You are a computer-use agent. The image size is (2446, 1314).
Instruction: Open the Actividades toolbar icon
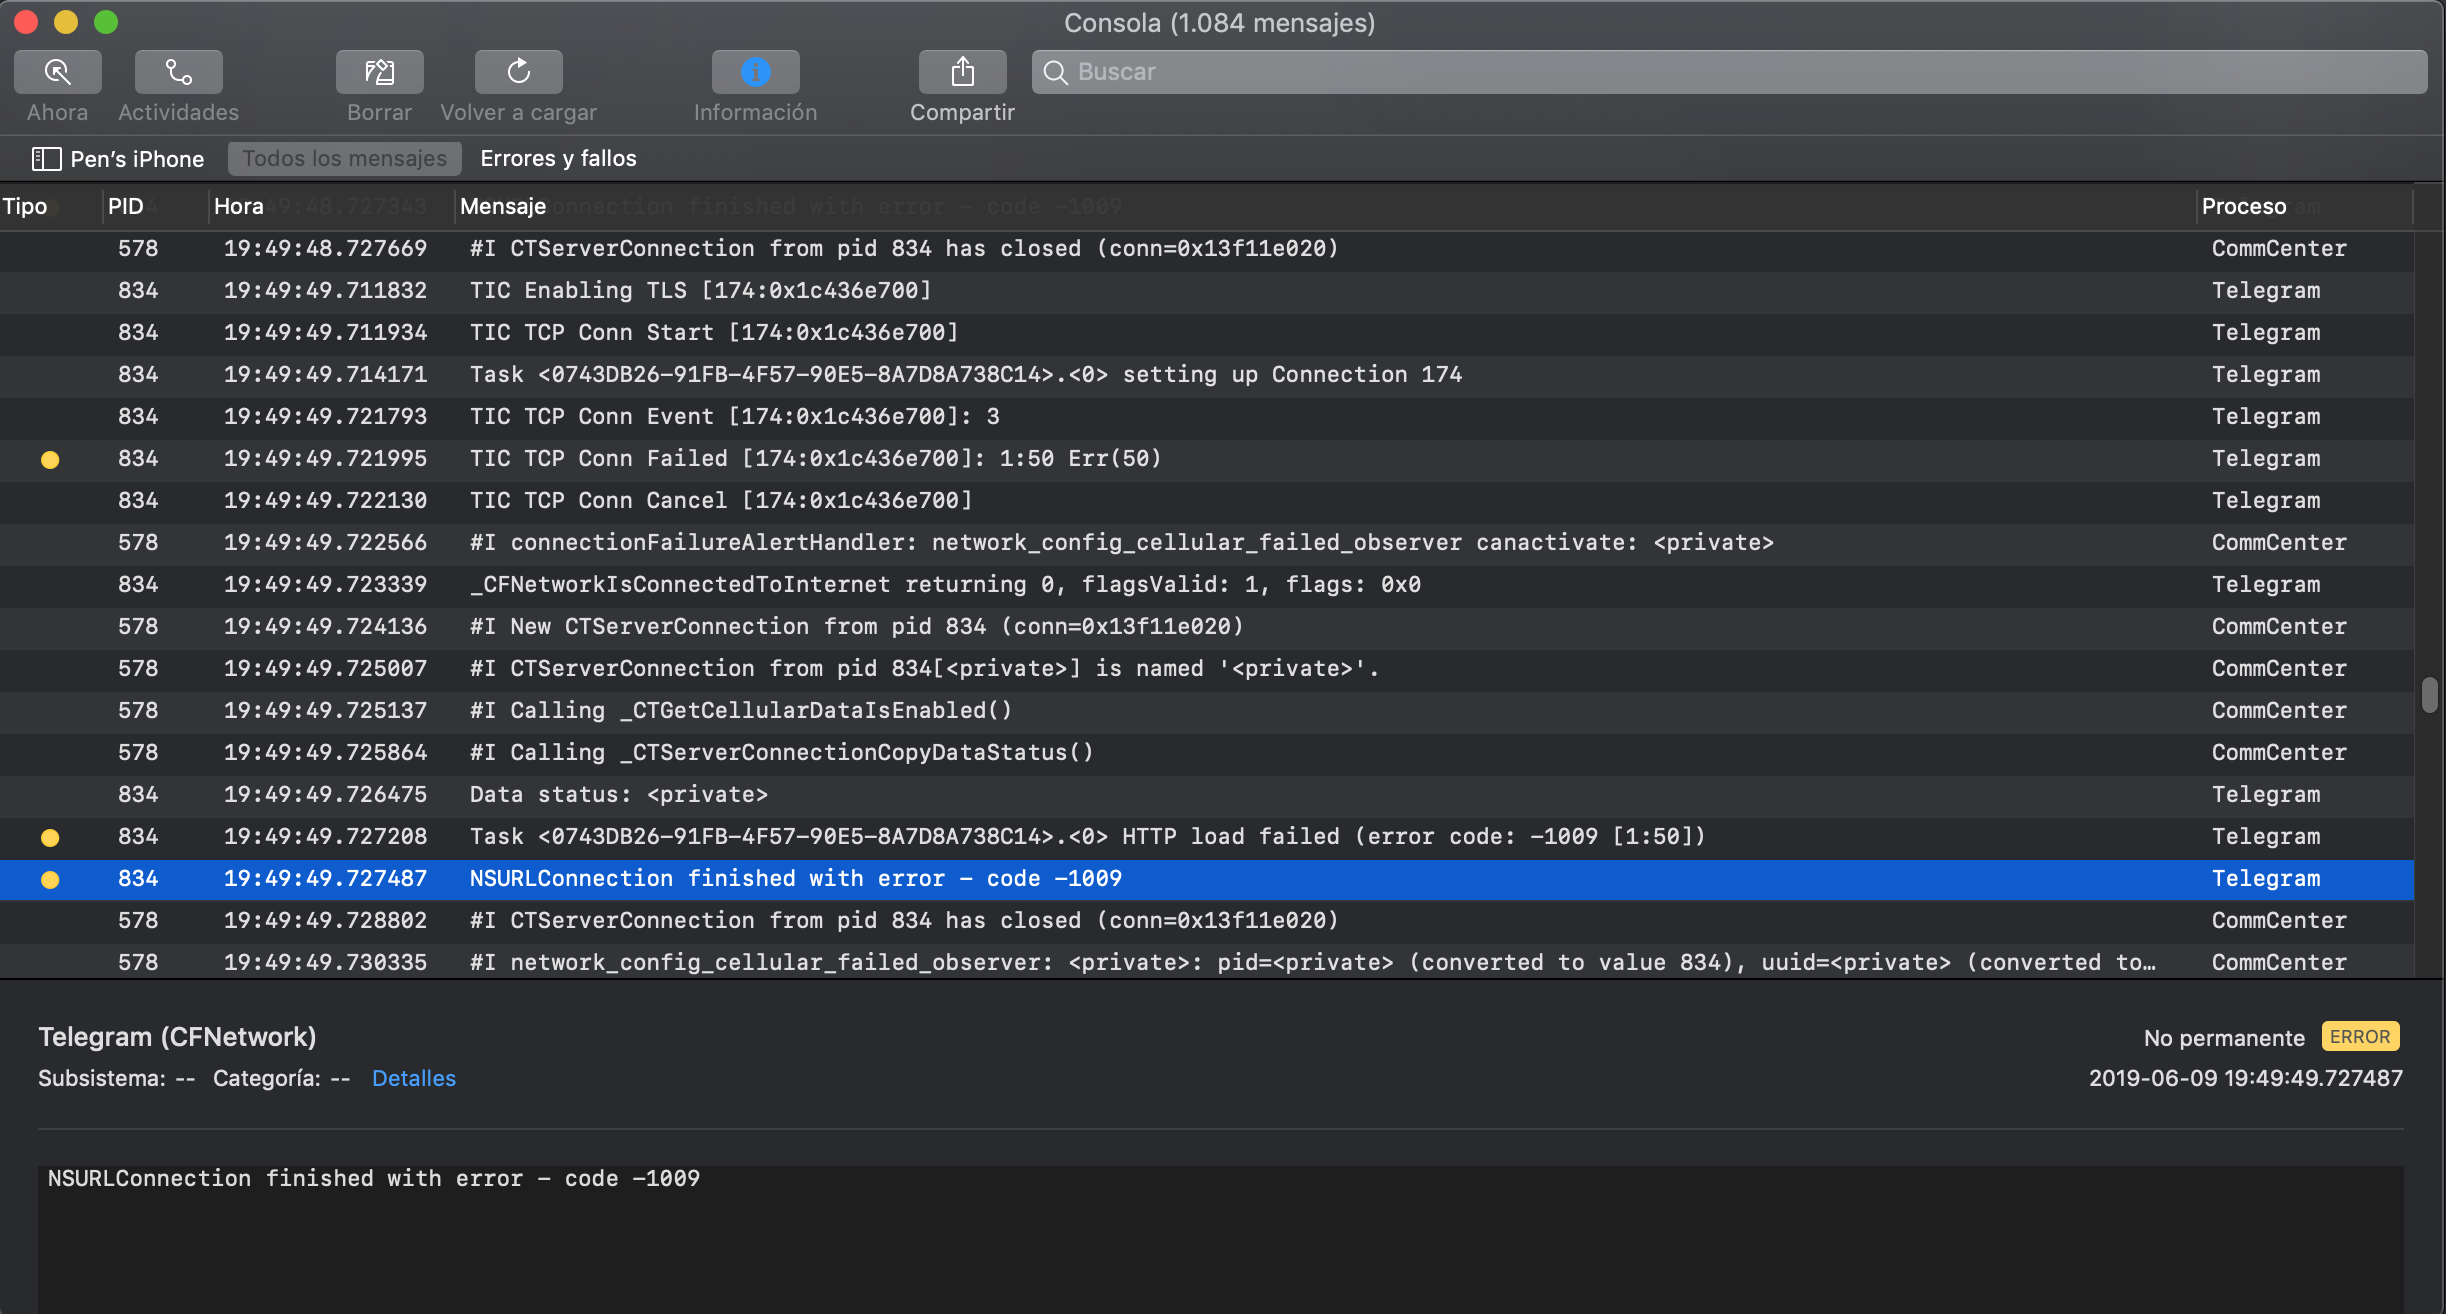point(178,72)
